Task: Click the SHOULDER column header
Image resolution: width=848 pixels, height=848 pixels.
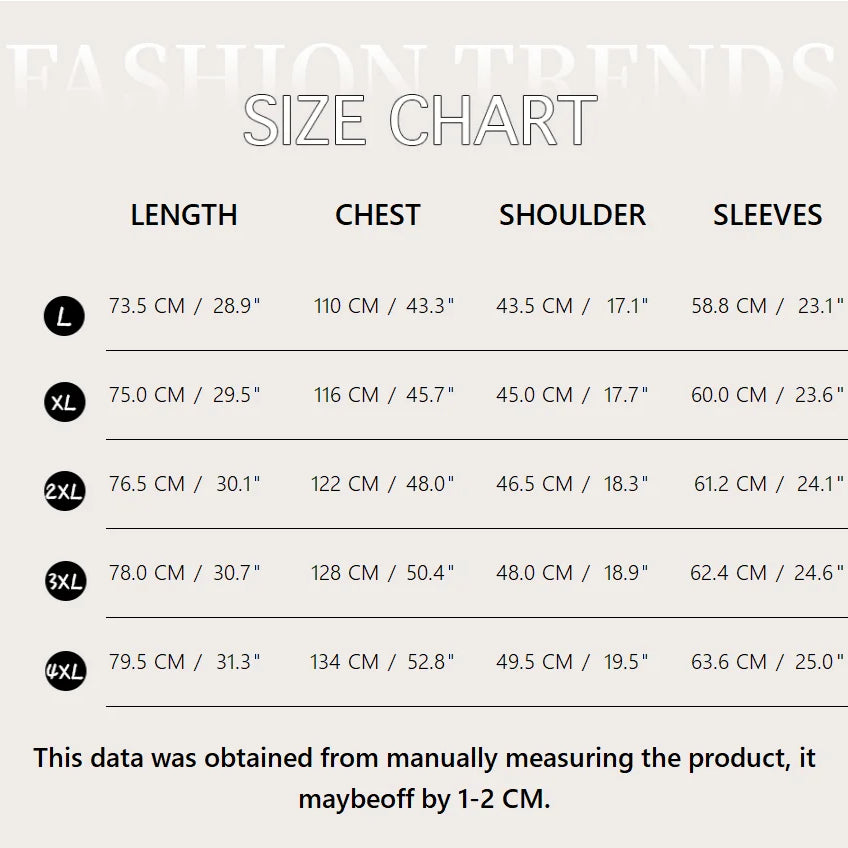Action: 572,215
